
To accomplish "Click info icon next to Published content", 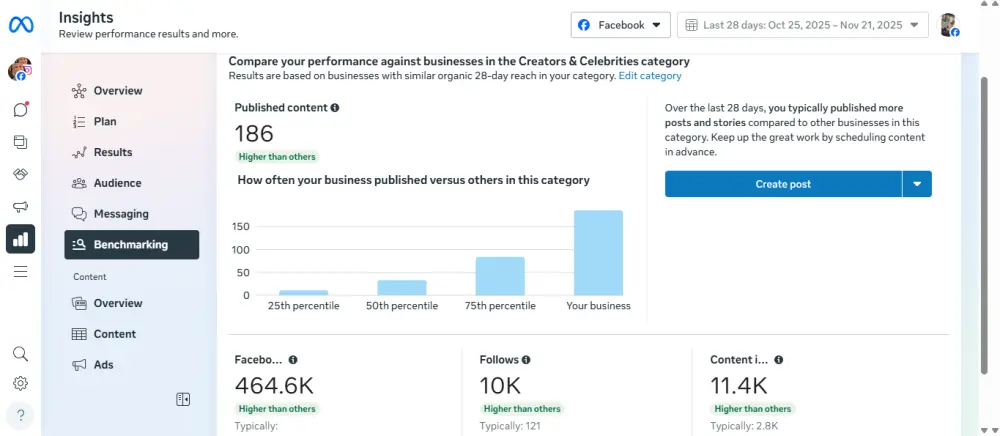I will click(335, 108).
